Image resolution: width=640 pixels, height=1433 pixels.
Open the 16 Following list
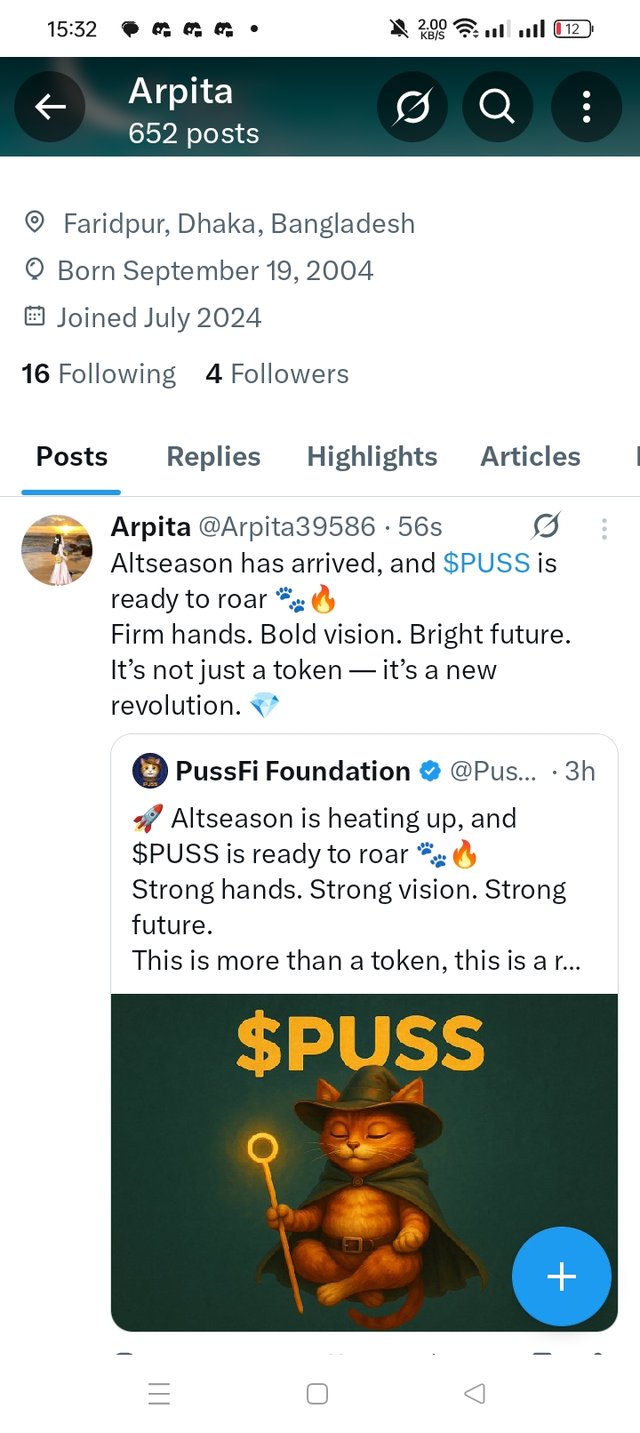[x=98, y=374]
